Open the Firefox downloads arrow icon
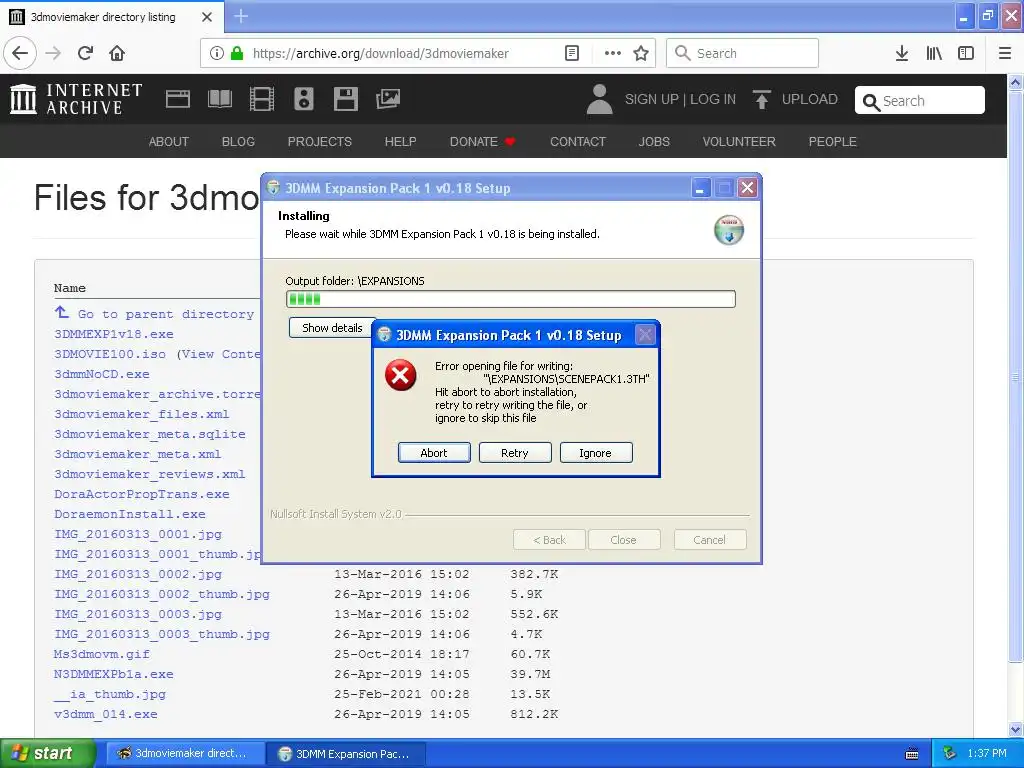 902,53
